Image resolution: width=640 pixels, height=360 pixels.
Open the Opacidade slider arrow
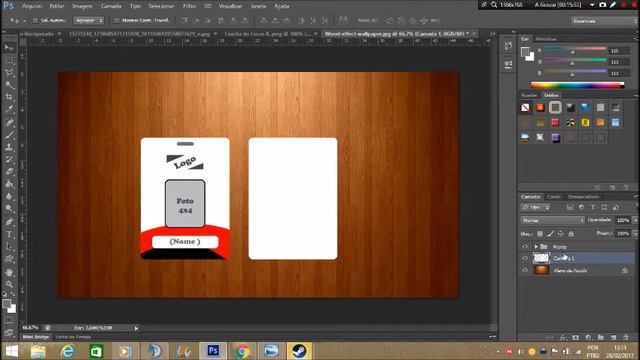point(635,220)
